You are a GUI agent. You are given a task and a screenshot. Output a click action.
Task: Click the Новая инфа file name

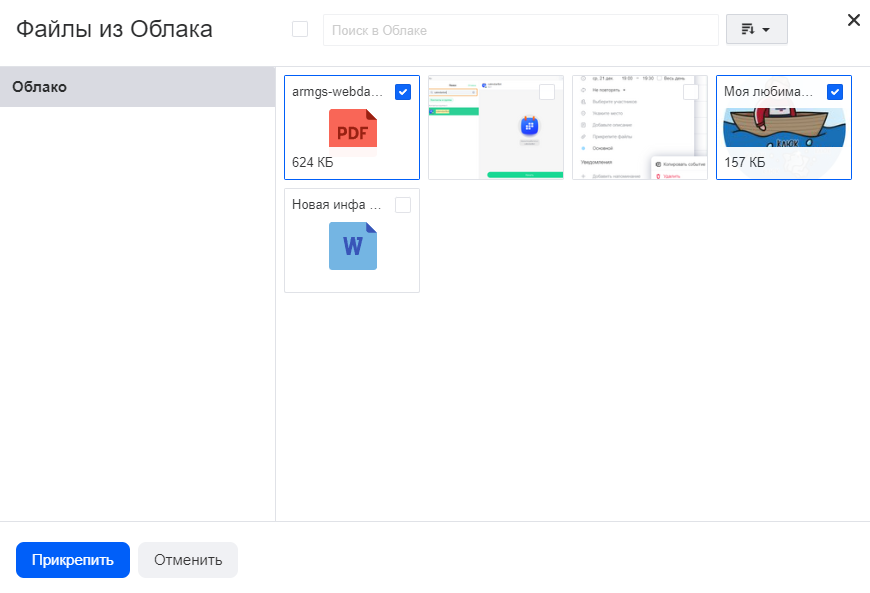point(336,205)
